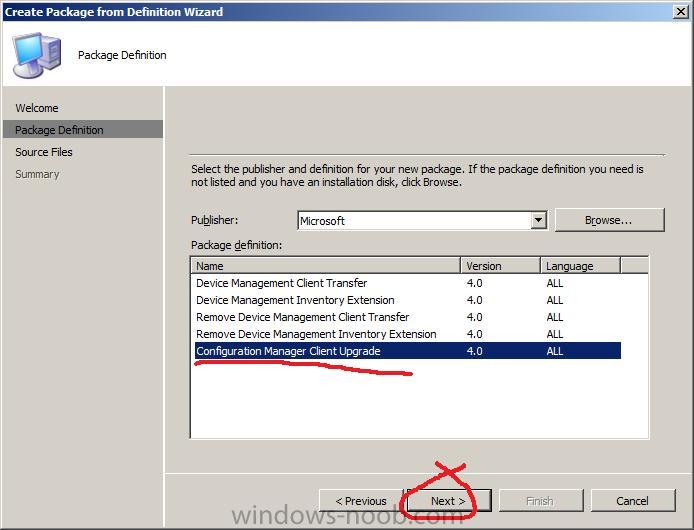Image resolution: width=694 pixels, height=530 pixels.
Task: Select Configuration Manager Client Upgrade row
Action: point(407,351)
